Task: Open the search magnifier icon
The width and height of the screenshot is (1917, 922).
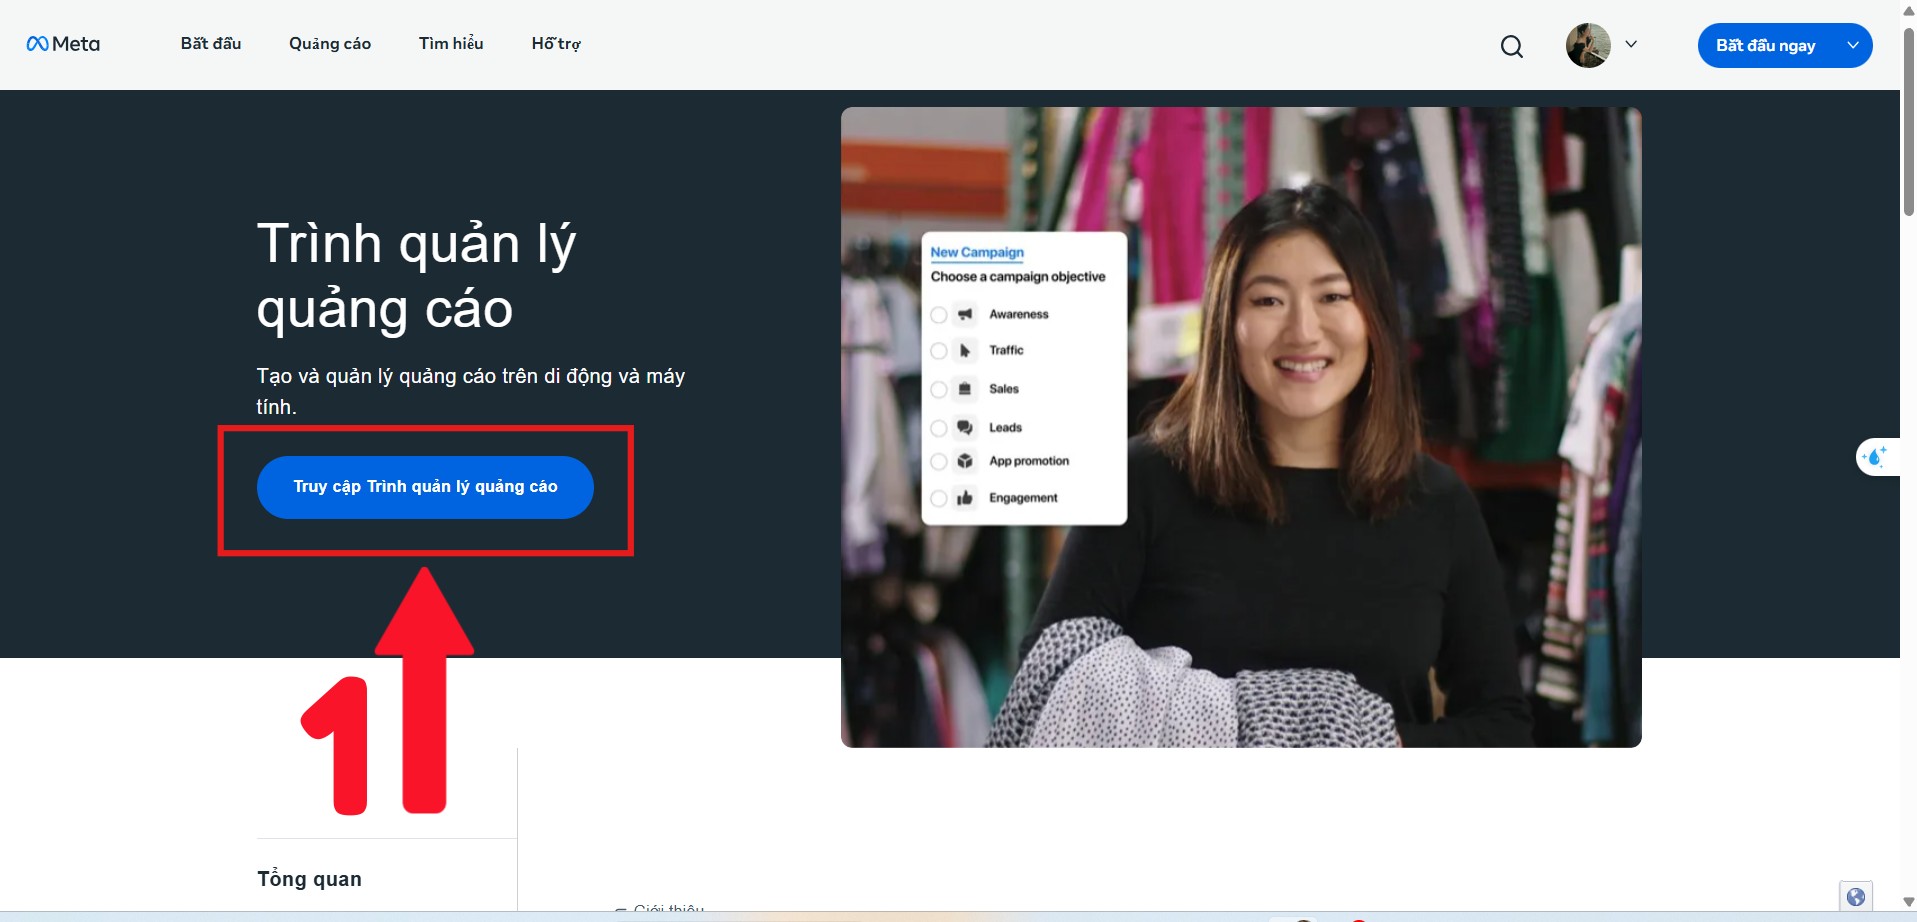Action: [x=1512, y=46]
